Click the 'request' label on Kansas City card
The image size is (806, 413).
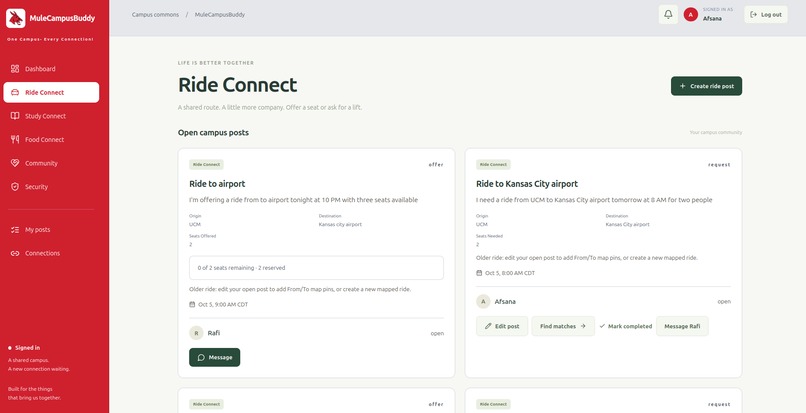[x=719, y=165]
